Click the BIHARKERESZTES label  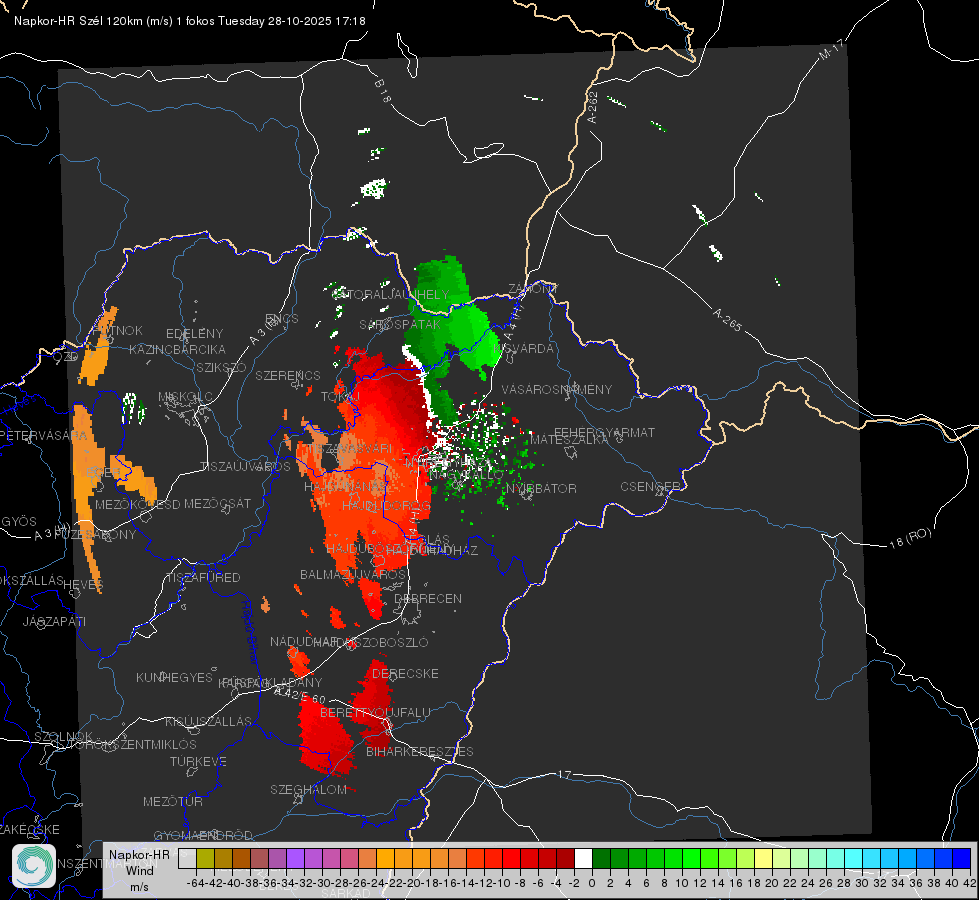click(420, 751)
